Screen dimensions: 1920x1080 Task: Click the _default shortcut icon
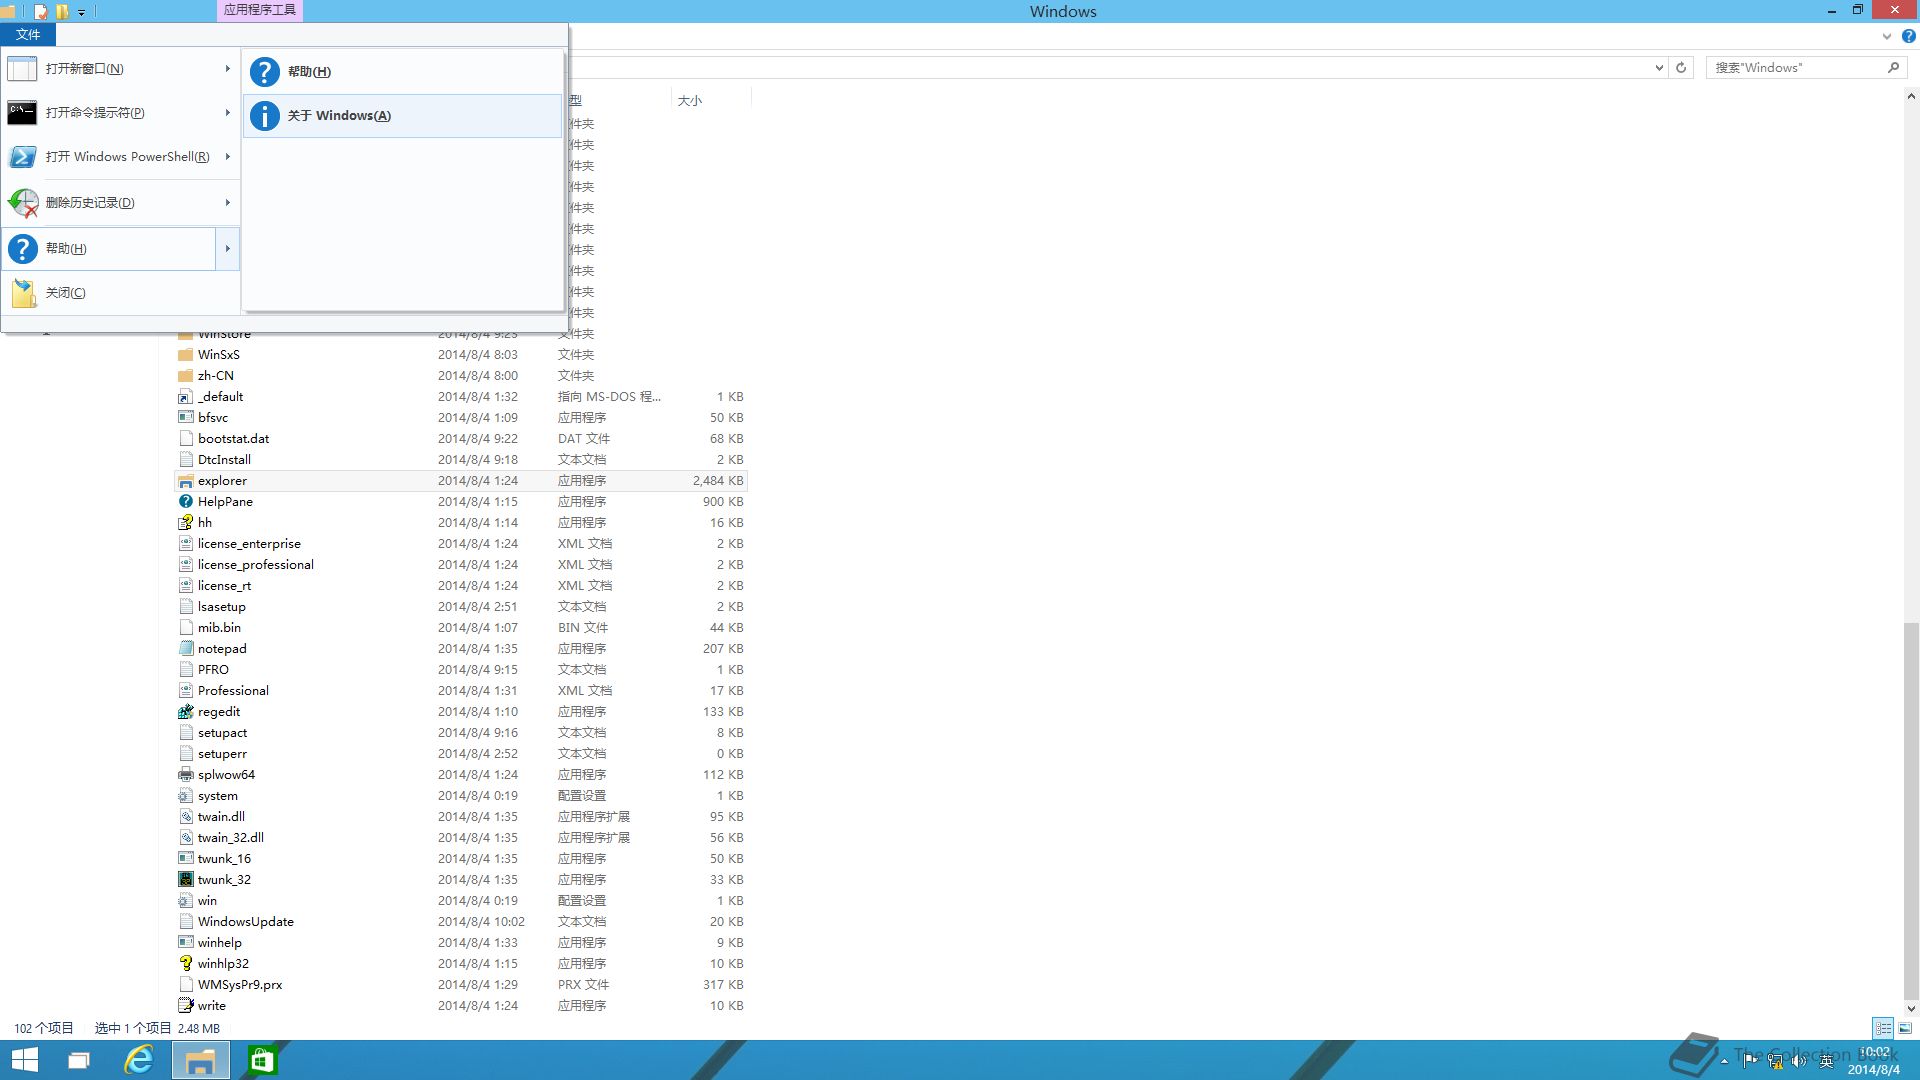(x=185, y=397)
